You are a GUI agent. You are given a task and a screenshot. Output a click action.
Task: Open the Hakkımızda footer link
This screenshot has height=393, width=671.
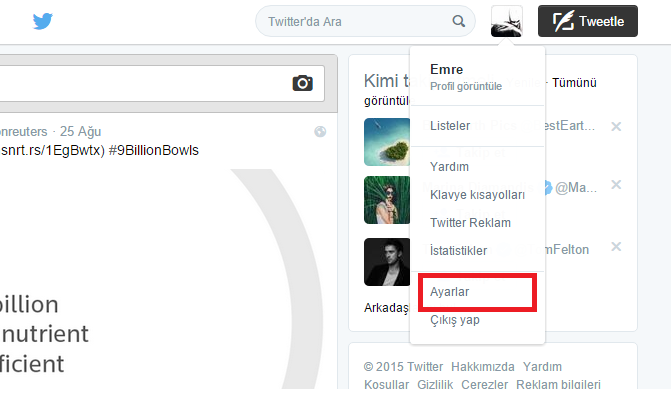pyautogui.click(x=483, y=367)
